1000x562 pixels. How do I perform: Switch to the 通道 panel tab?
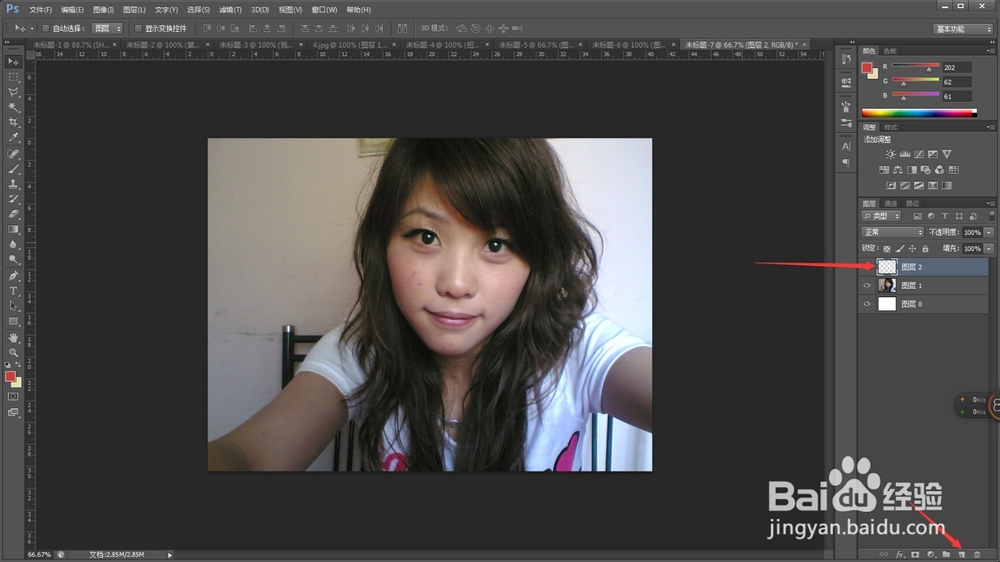click(x=890, y=203)
